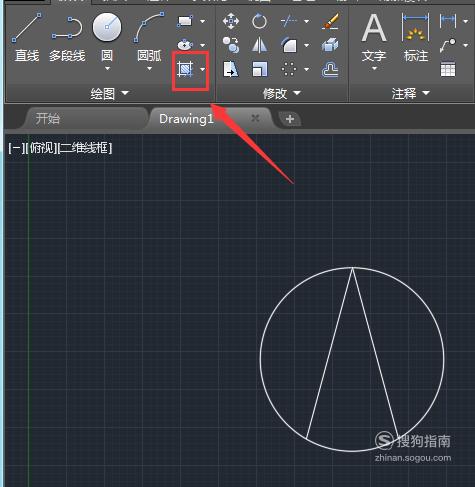The height and width of the screenshot is (487, 475).
Task: Activate the Move tool
Action: pyautogui.click(x=231, y=21)
